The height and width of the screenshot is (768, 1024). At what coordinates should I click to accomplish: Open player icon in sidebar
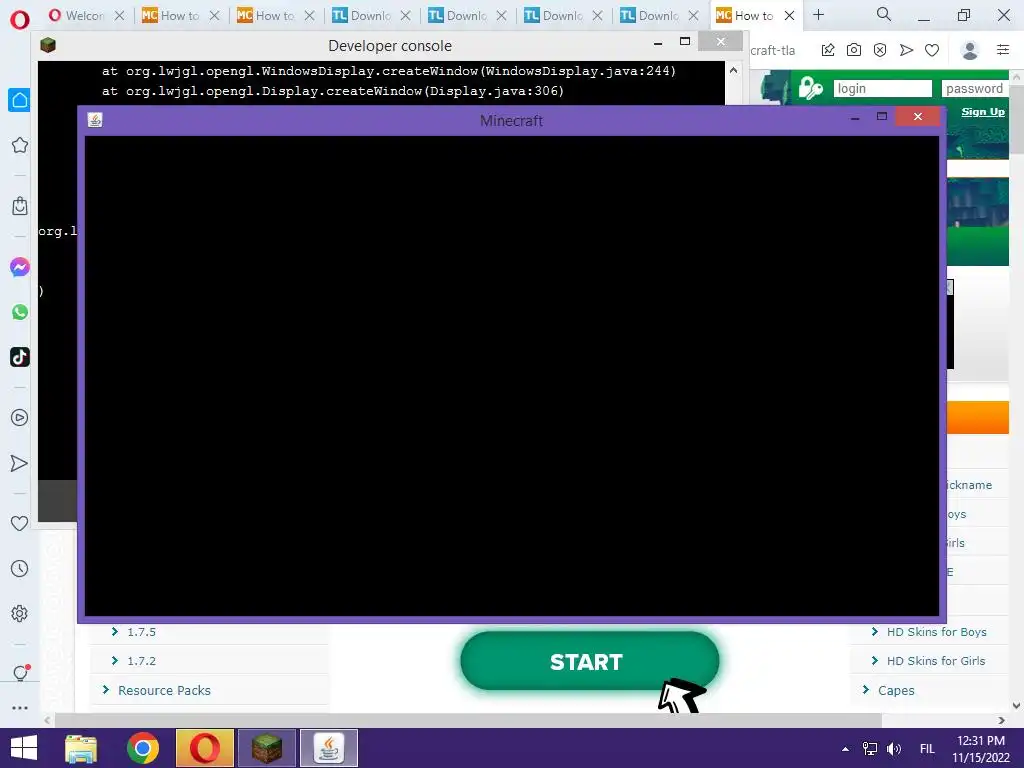20,417
